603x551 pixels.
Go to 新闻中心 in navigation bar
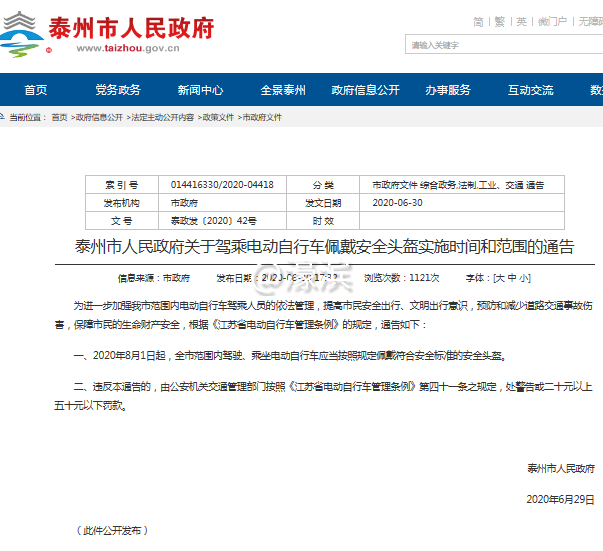click(200, 90)
